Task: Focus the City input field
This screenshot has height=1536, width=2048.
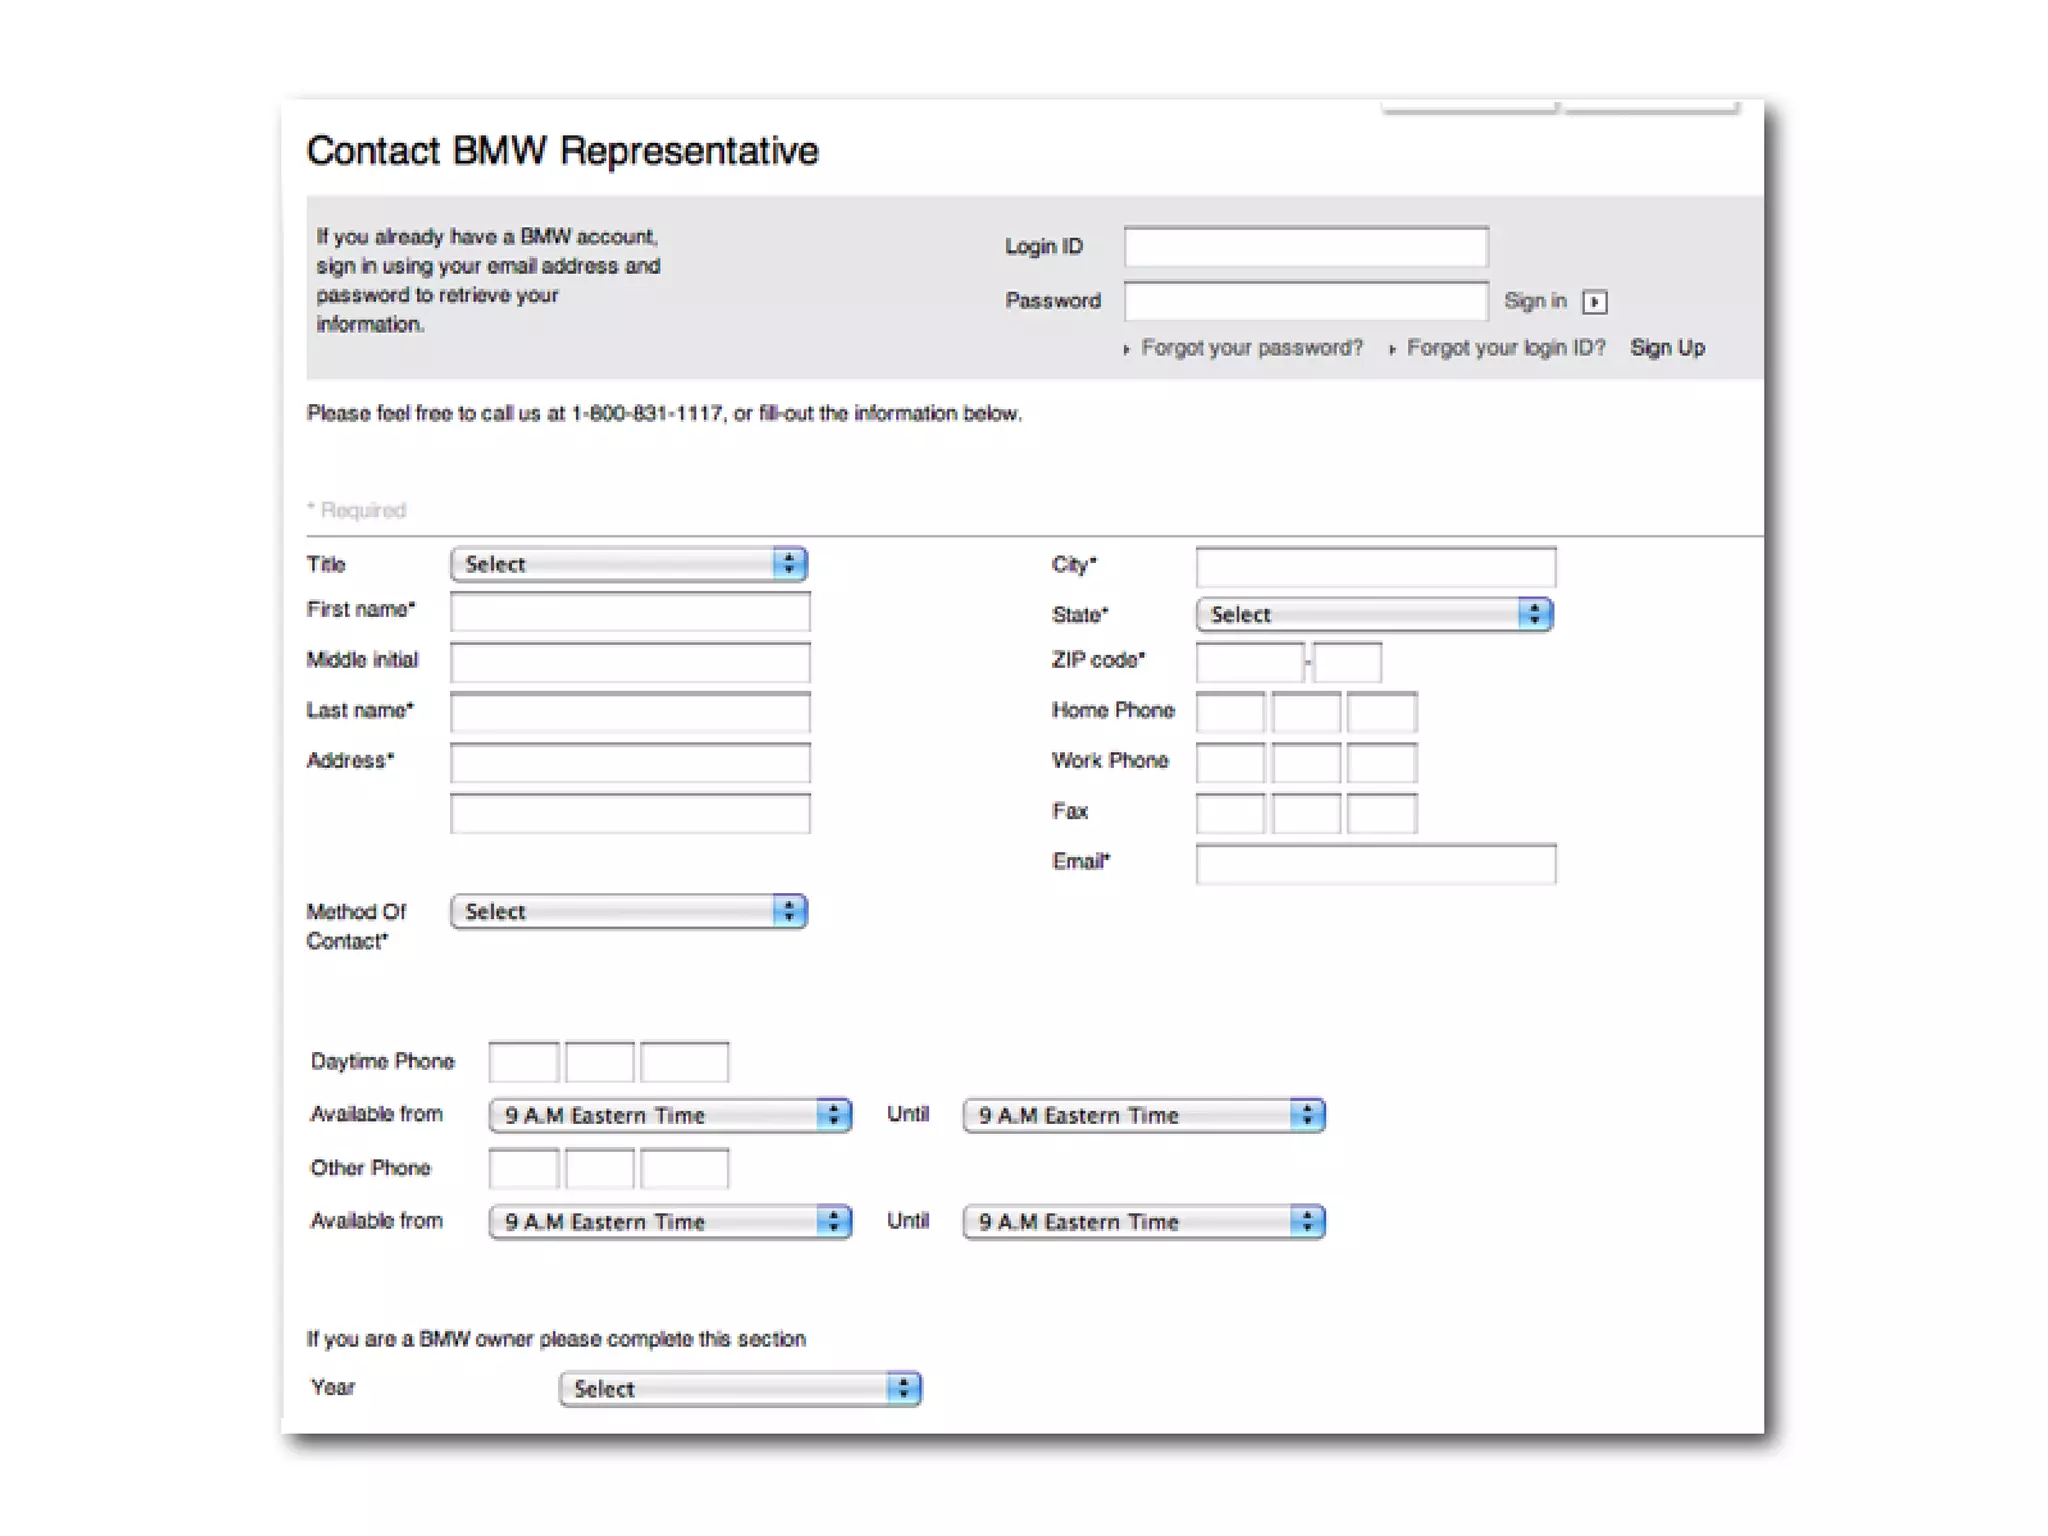Action: click(1375, 567)
